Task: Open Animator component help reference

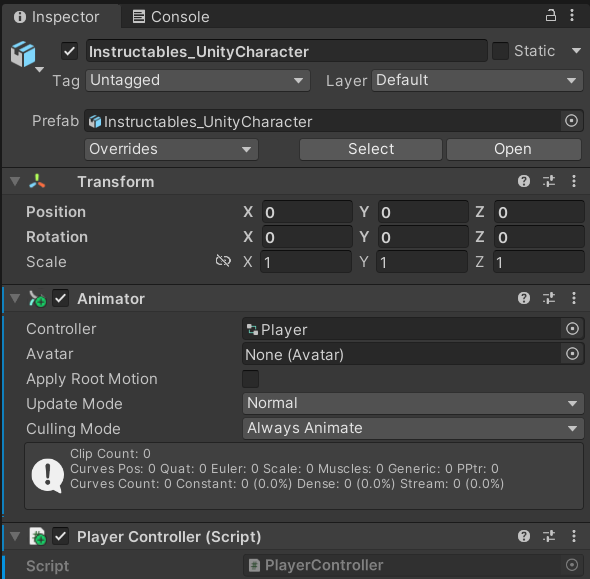Action: [524, 298]
